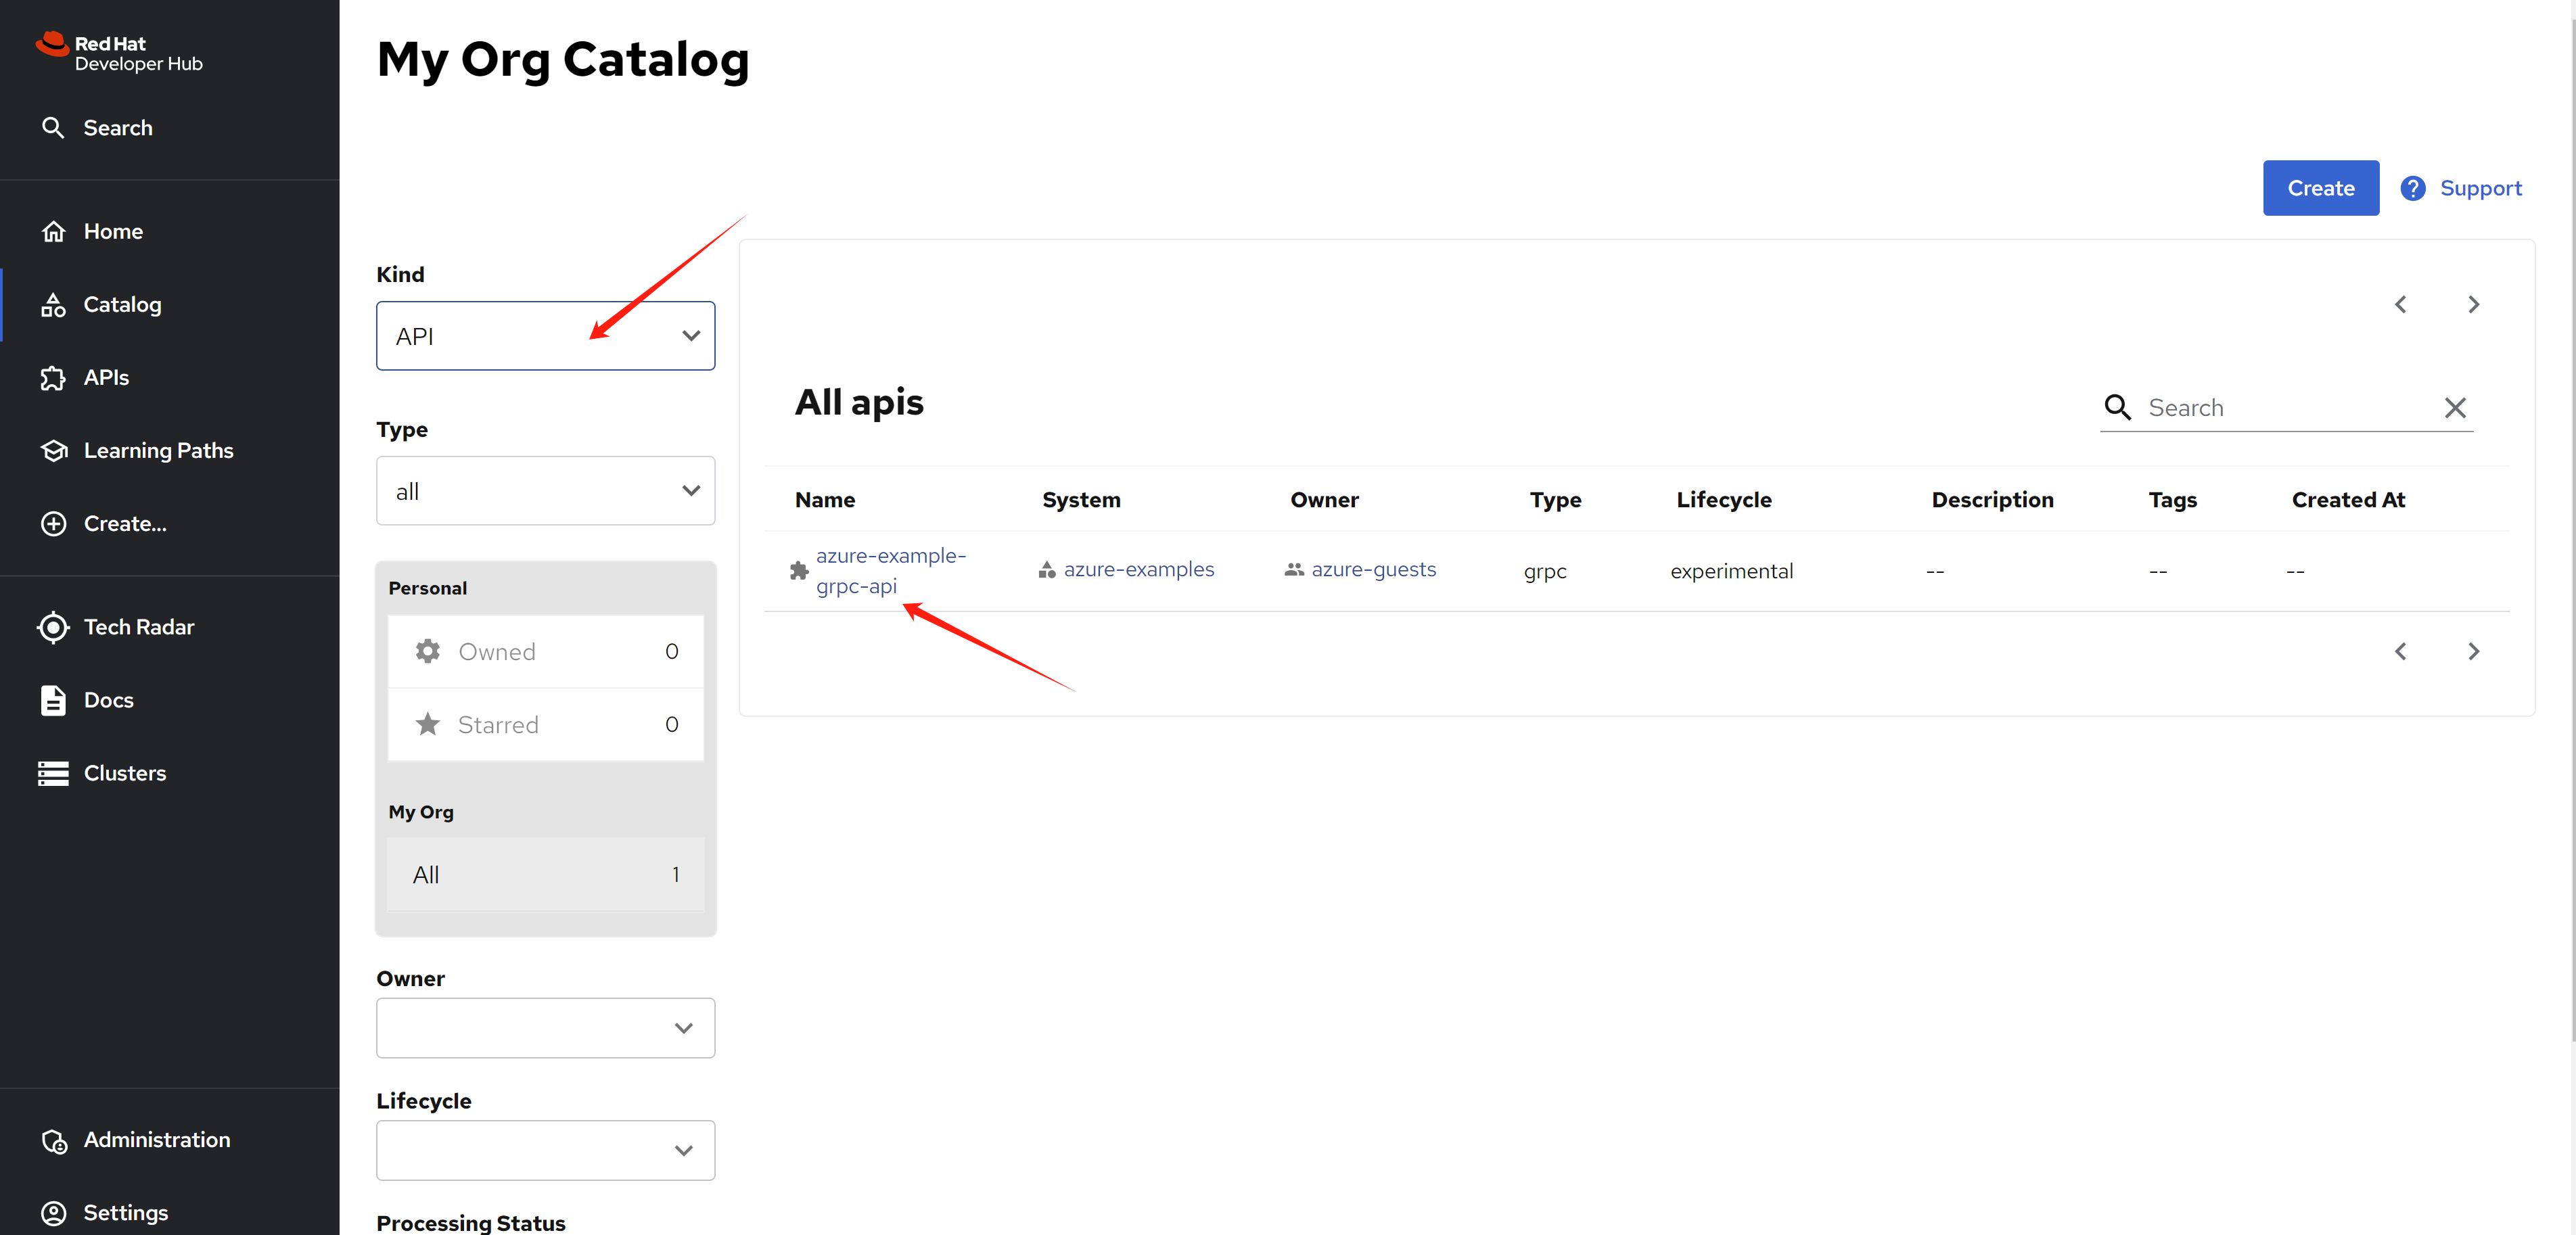Click the Support help icon
2576x1235 pixels.
pyautogui.click(x=2412, y=188)
